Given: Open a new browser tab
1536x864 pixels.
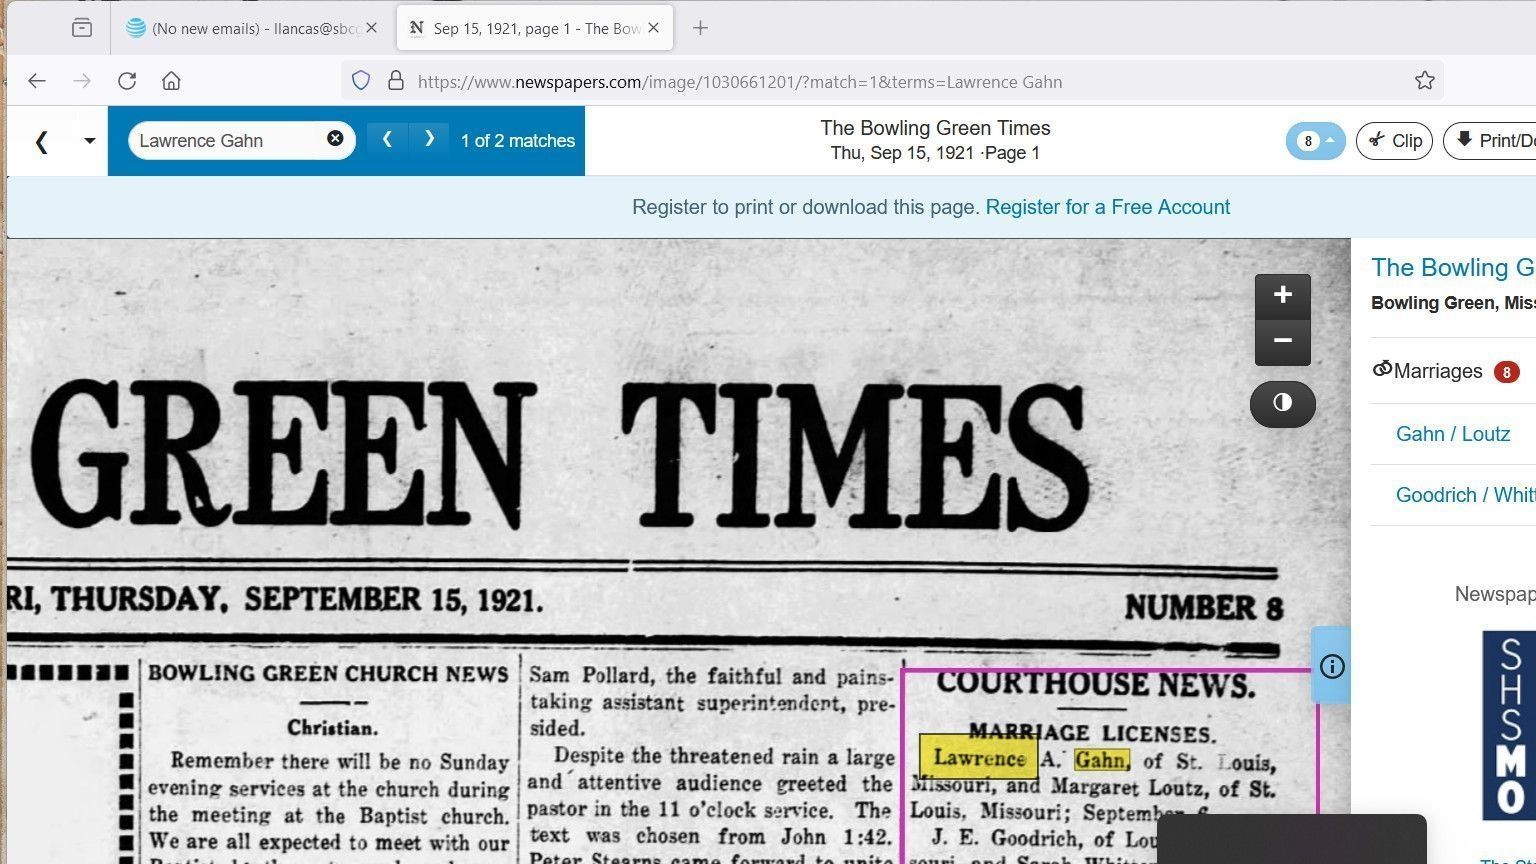Looking at the screenshot, I should point(700,28).
